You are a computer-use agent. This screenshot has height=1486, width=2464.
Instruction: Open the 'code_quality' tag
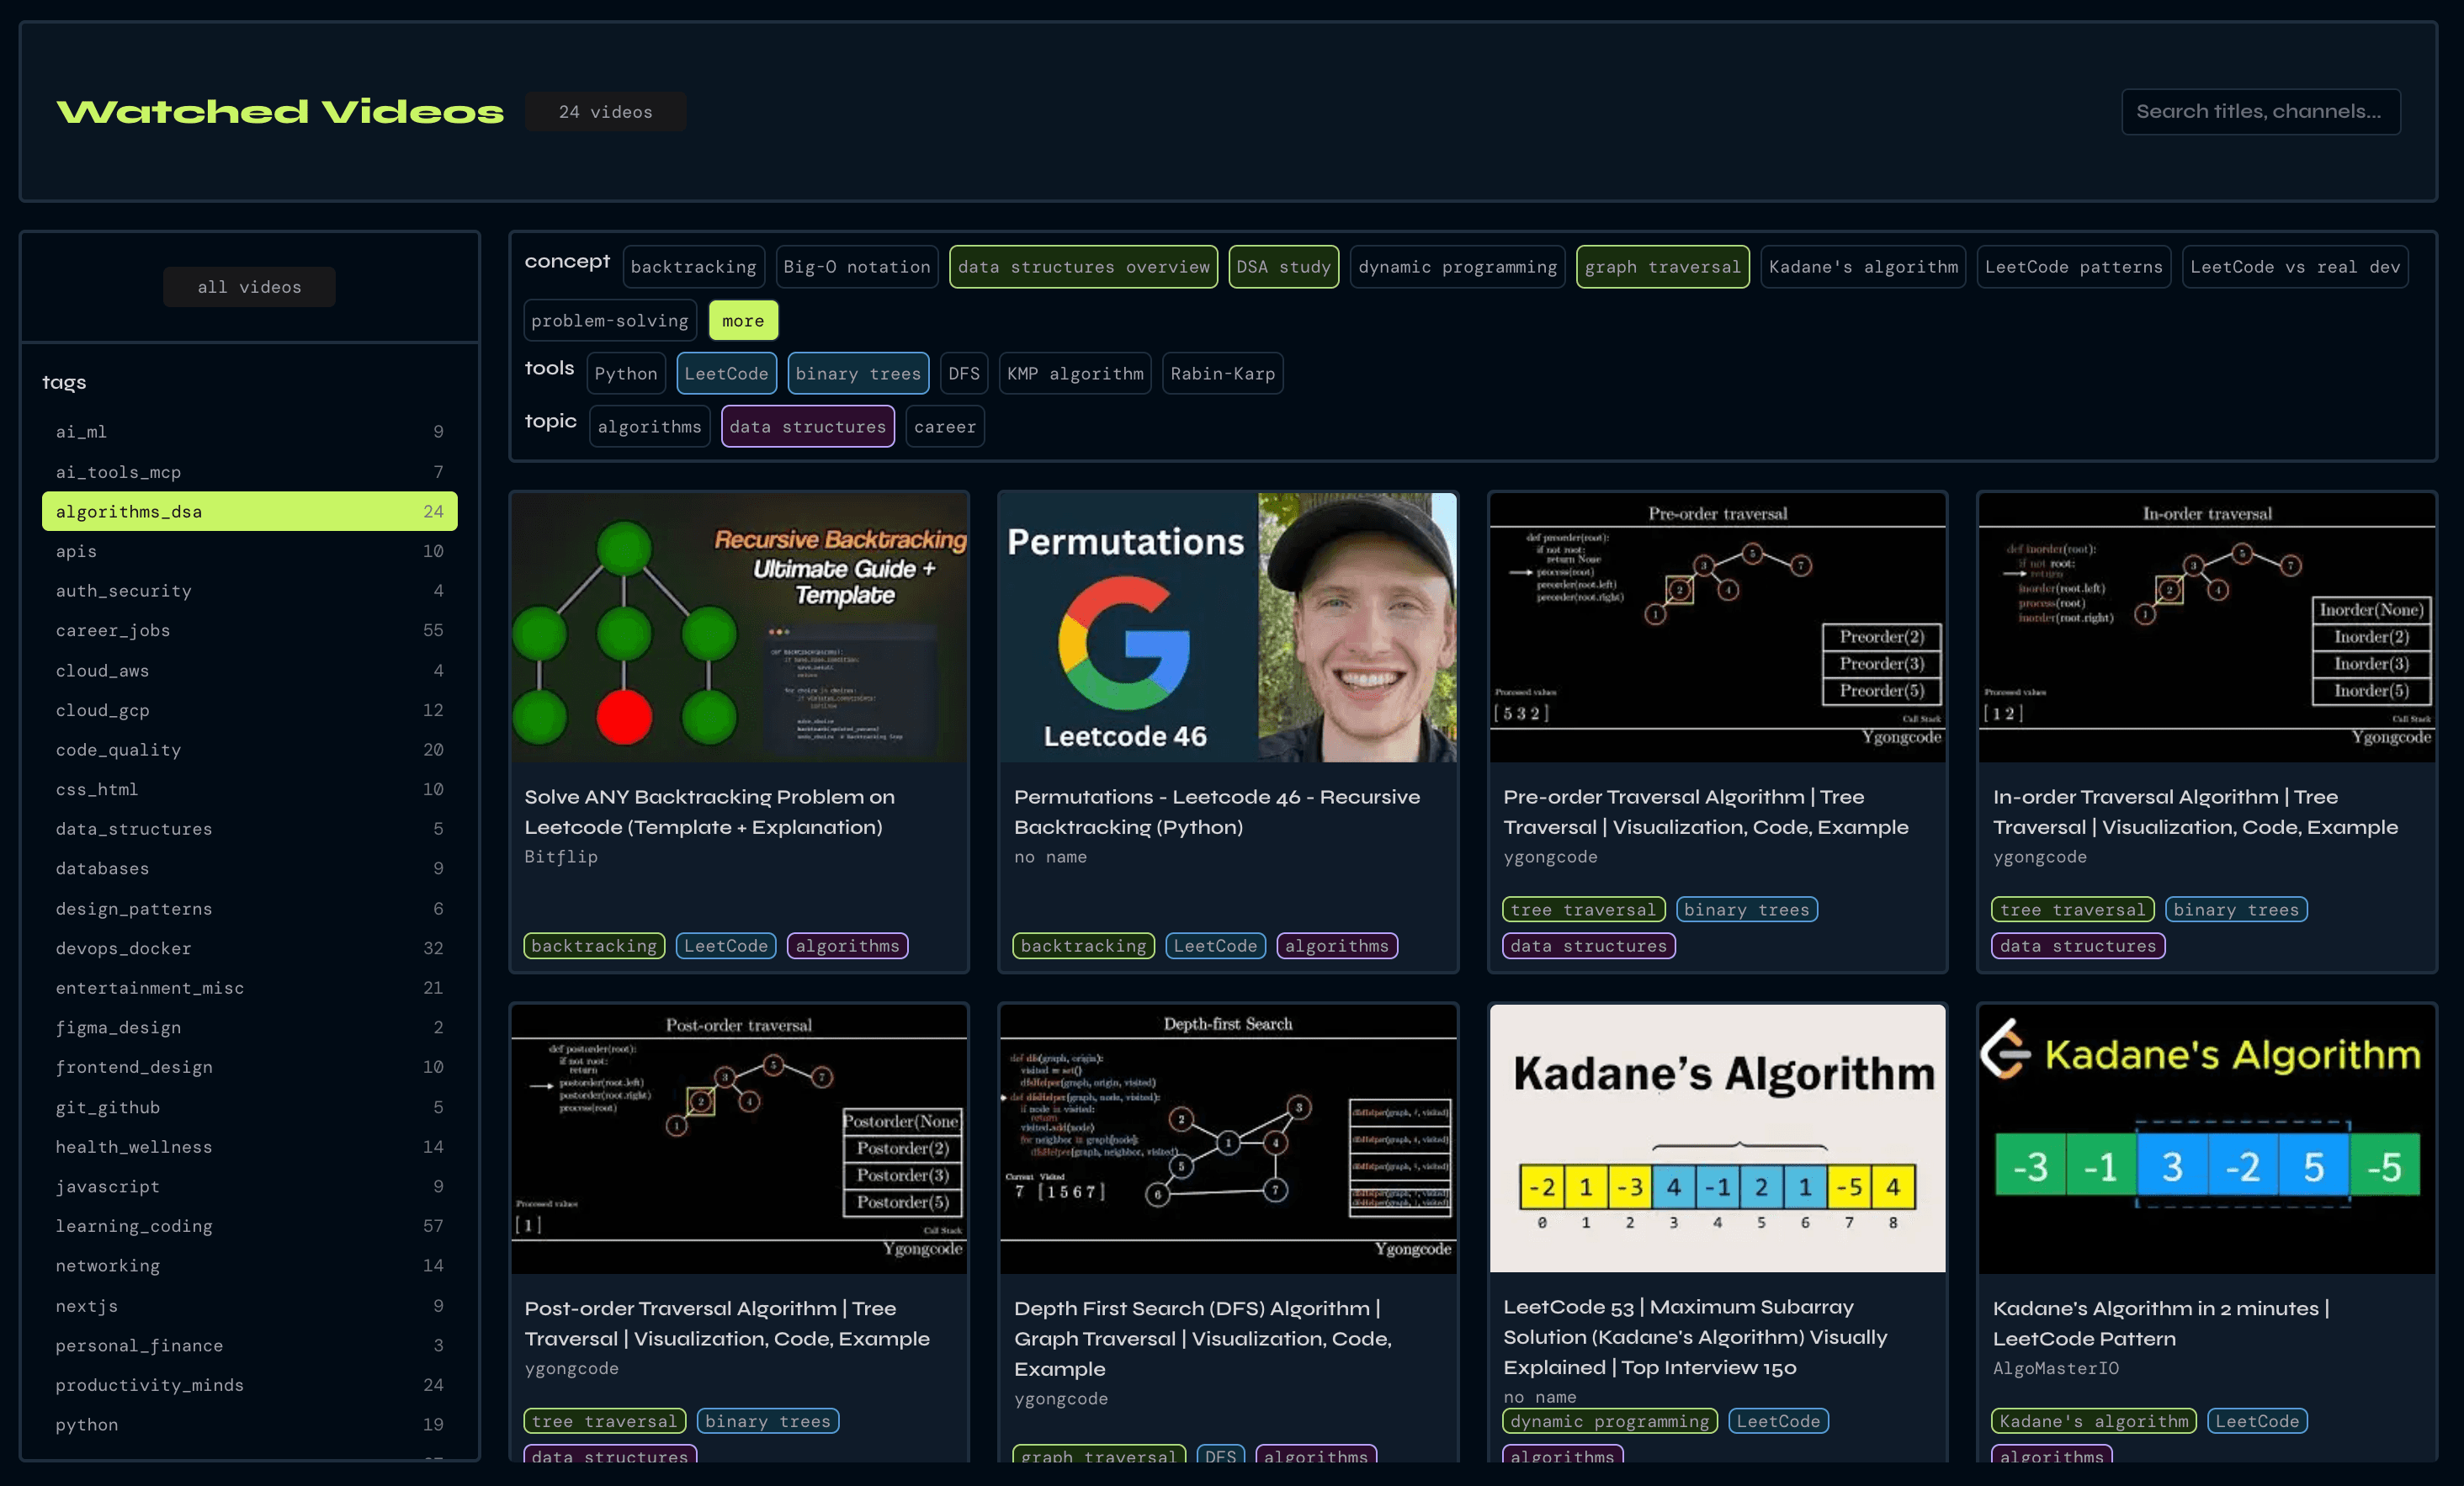click(249, 749)
